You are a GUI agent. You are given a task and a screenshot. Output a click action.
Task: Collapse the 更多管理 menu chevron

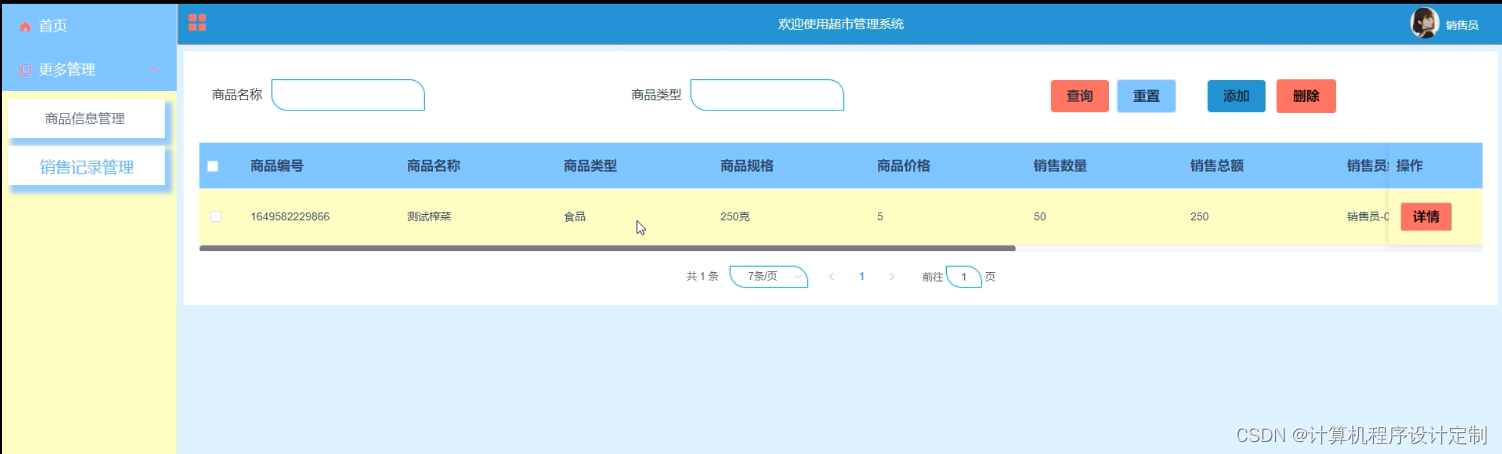coord(154,70)
